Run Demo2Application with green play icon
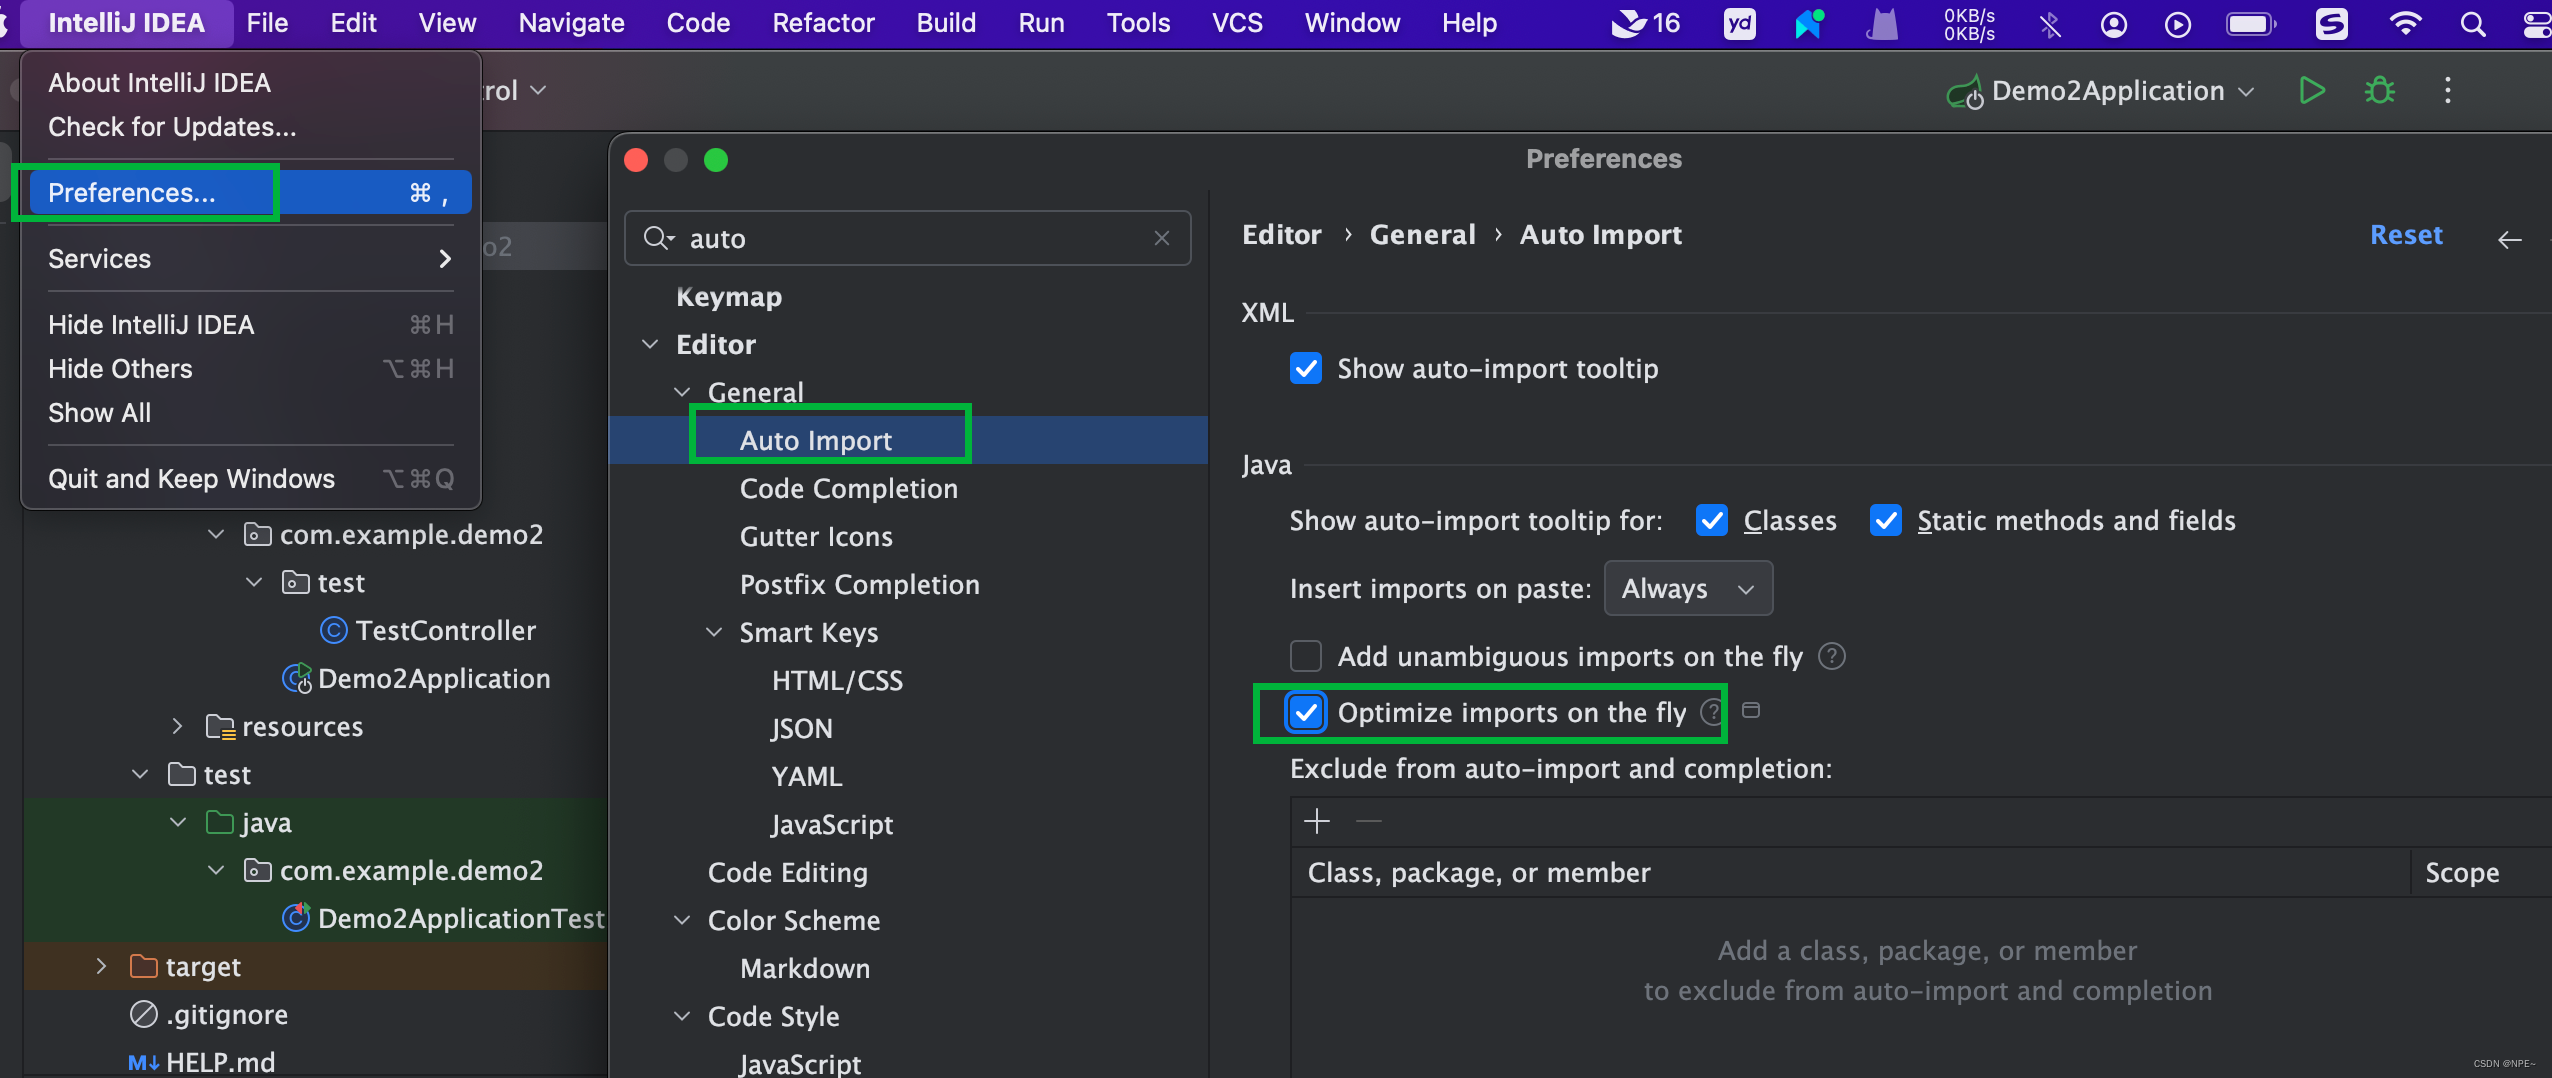This screenshot has height=1078, width=2552. 2311,91
